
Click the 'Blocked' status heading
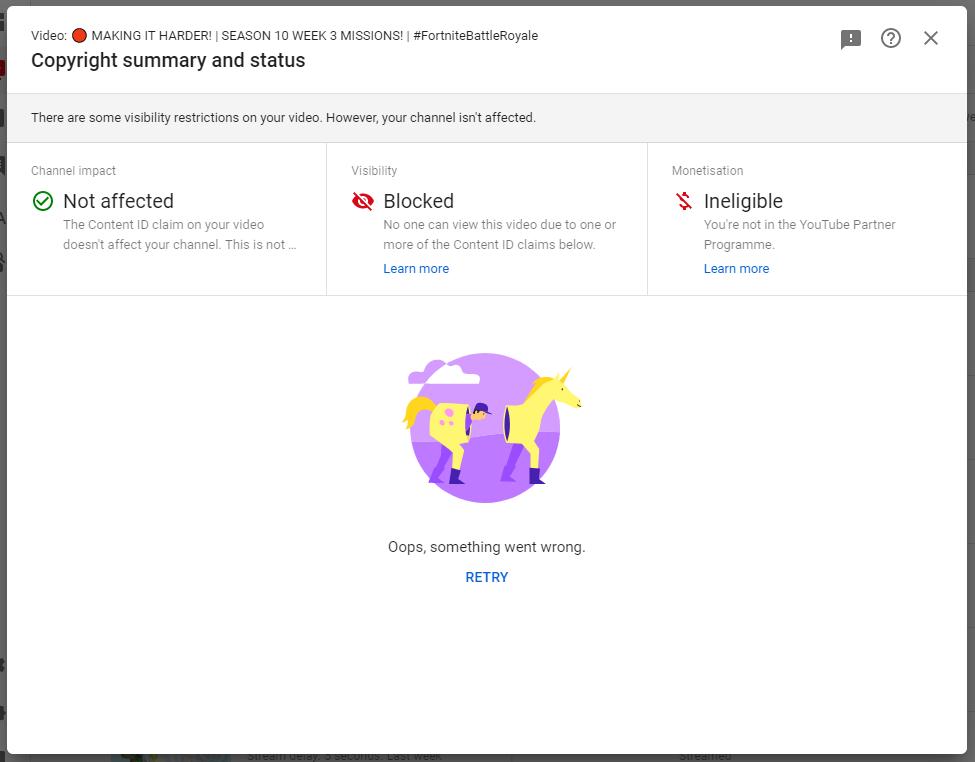point(418,201)
